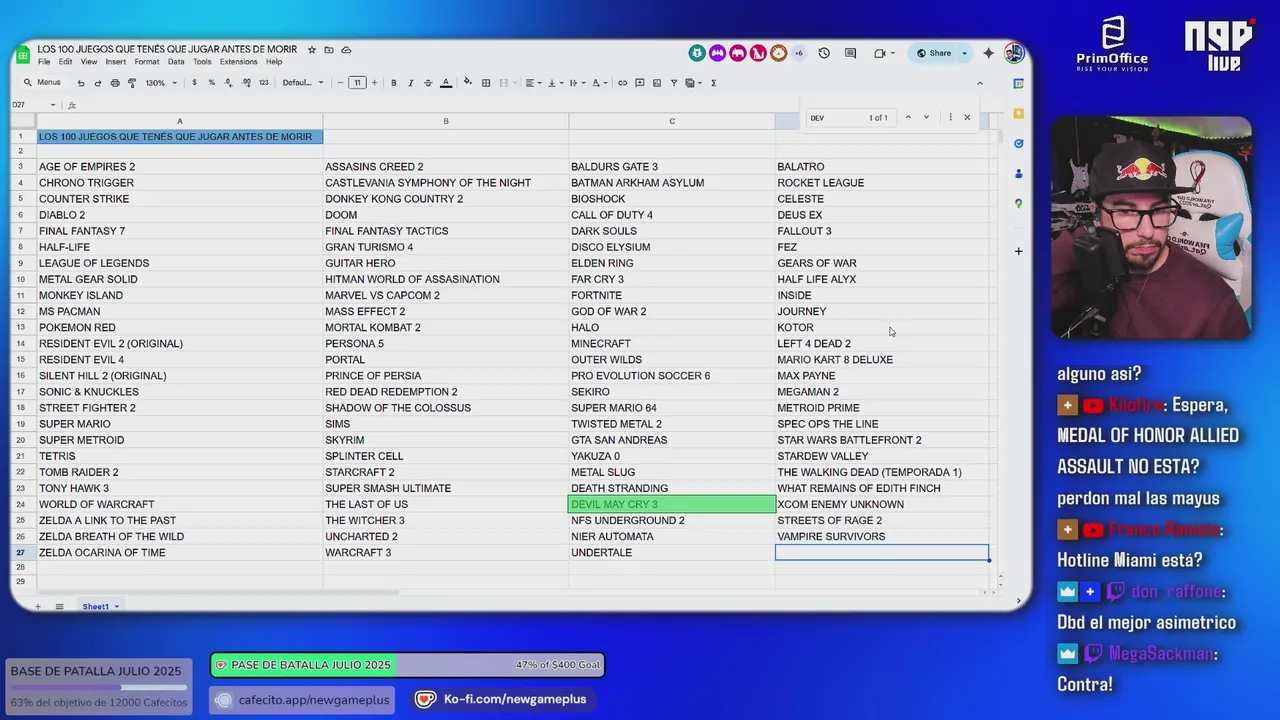This screenshot has height=720, width=1280.
Task: Open the Format menu
Action: click(x=147, y=62)
